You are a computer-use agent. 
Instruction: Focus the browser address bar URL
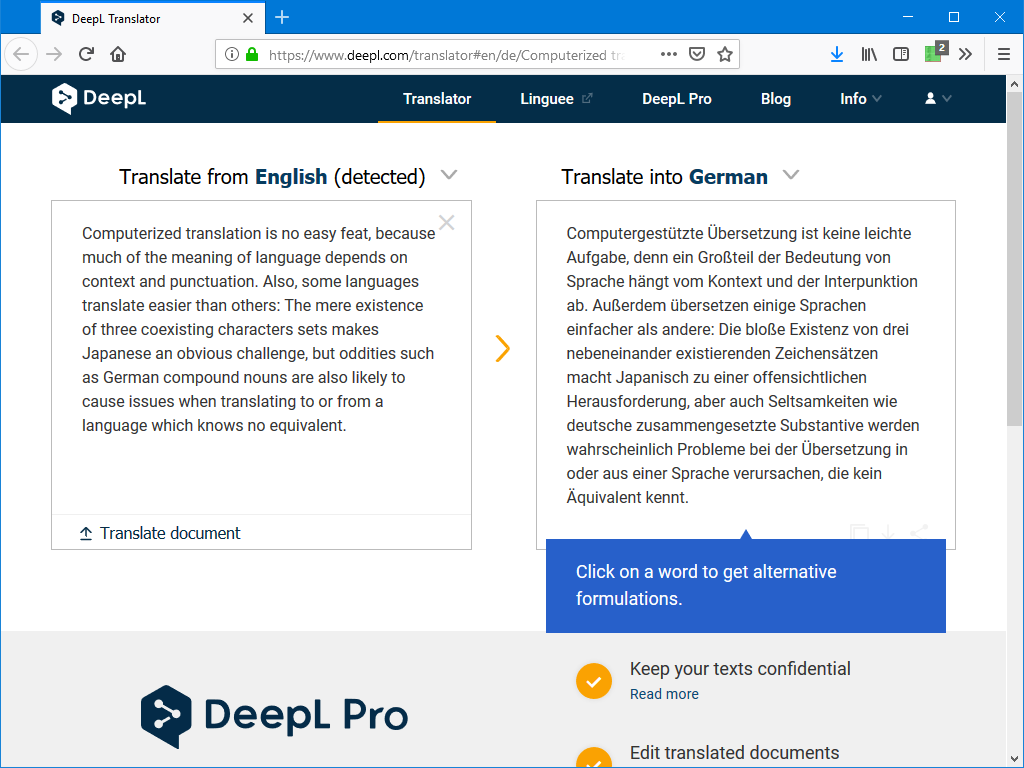pyautogui.click(x=447, y=55)
